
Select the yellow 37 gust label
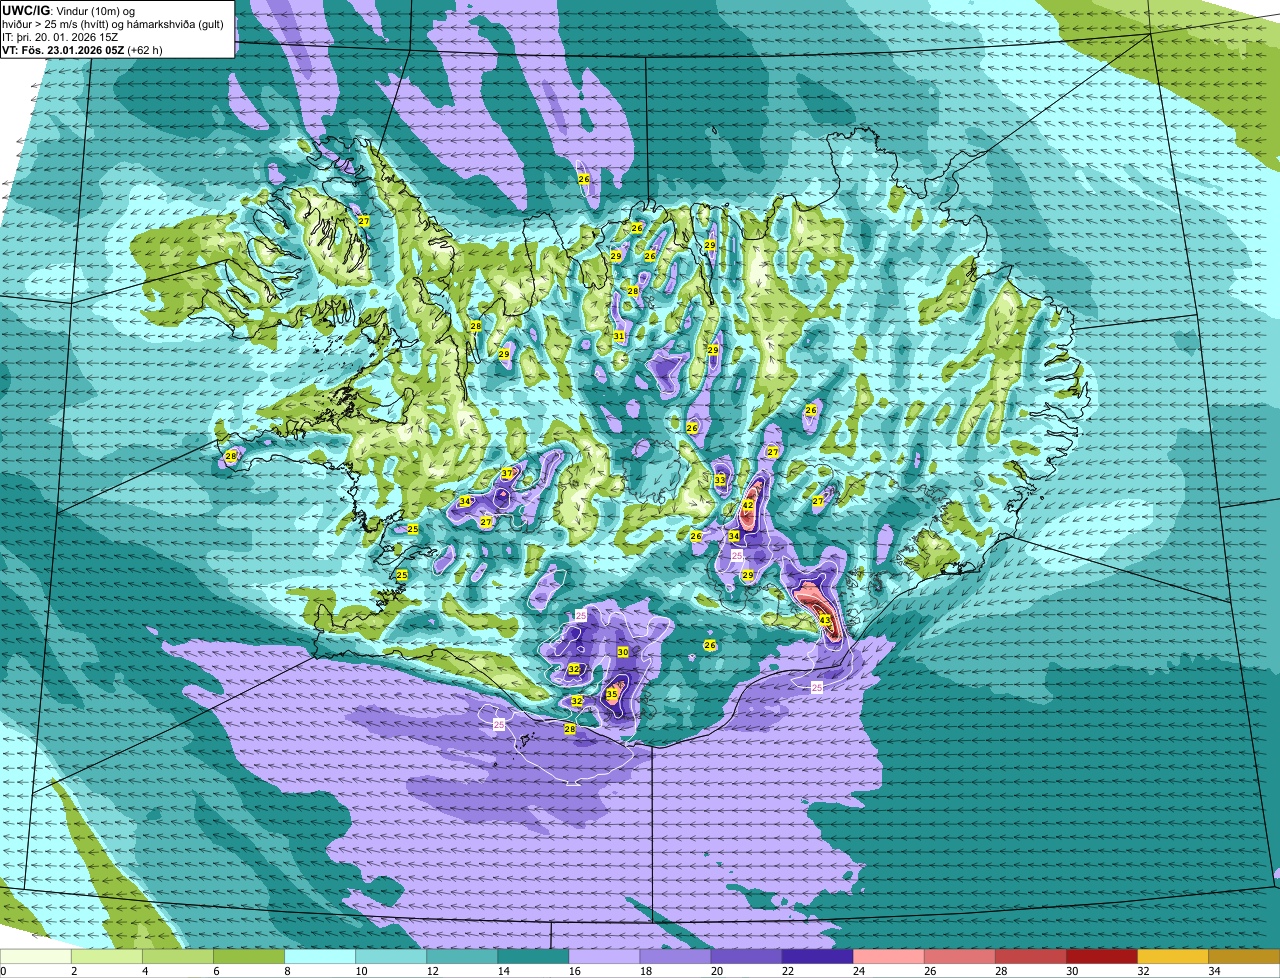[507, 473]
